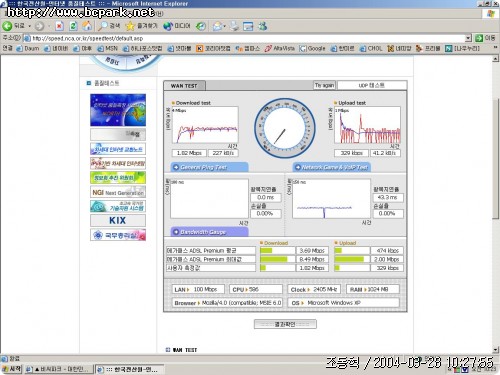500x375 pixels.
Task: Click the Print toolbar icon
Action: [234, 26]
